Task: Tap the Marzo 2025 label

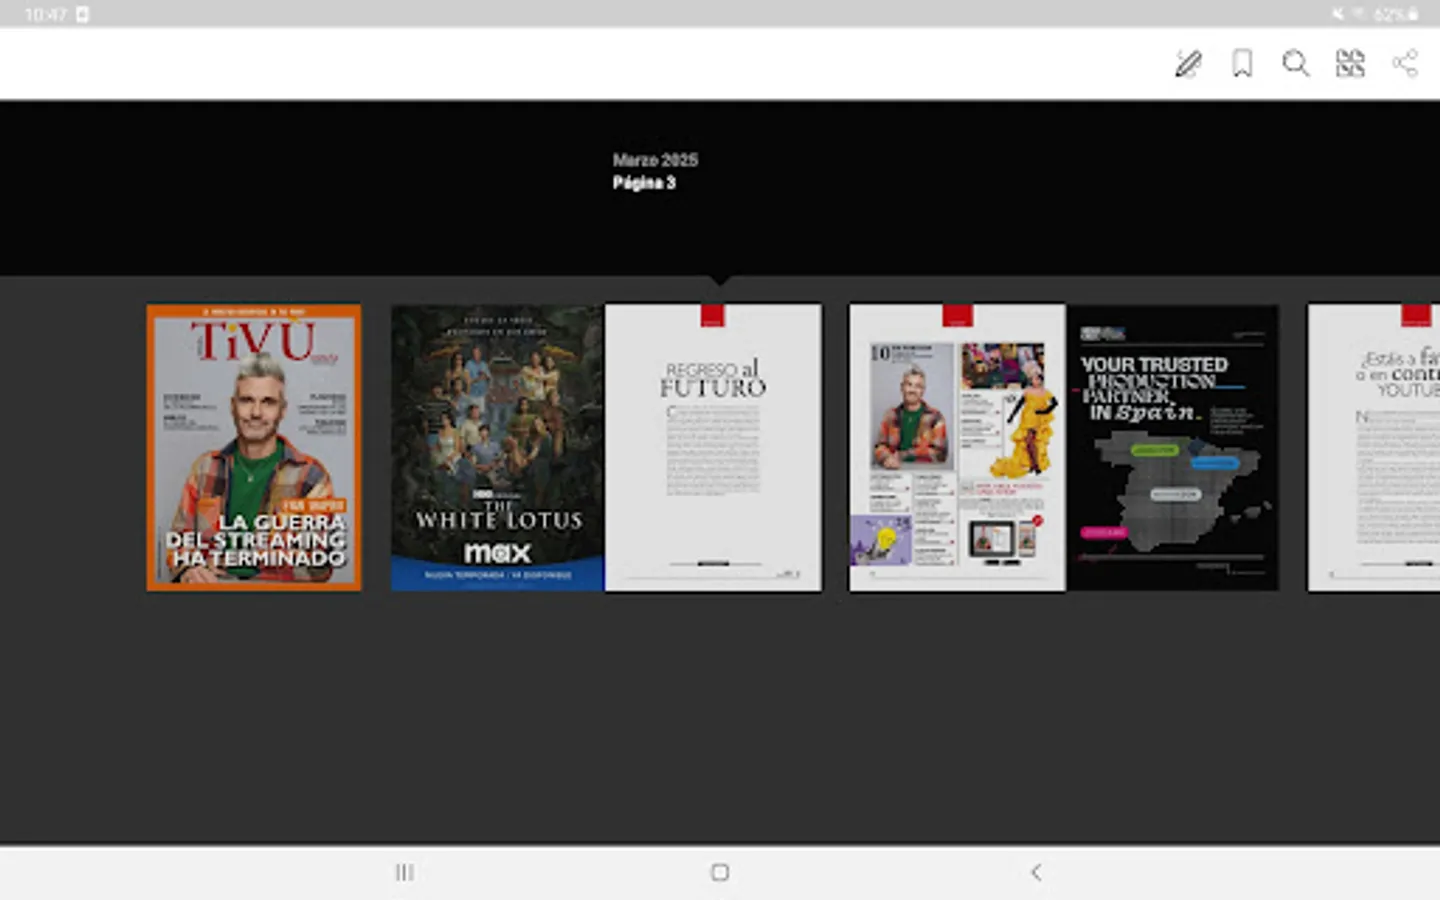Action: (x=655, y=160)
